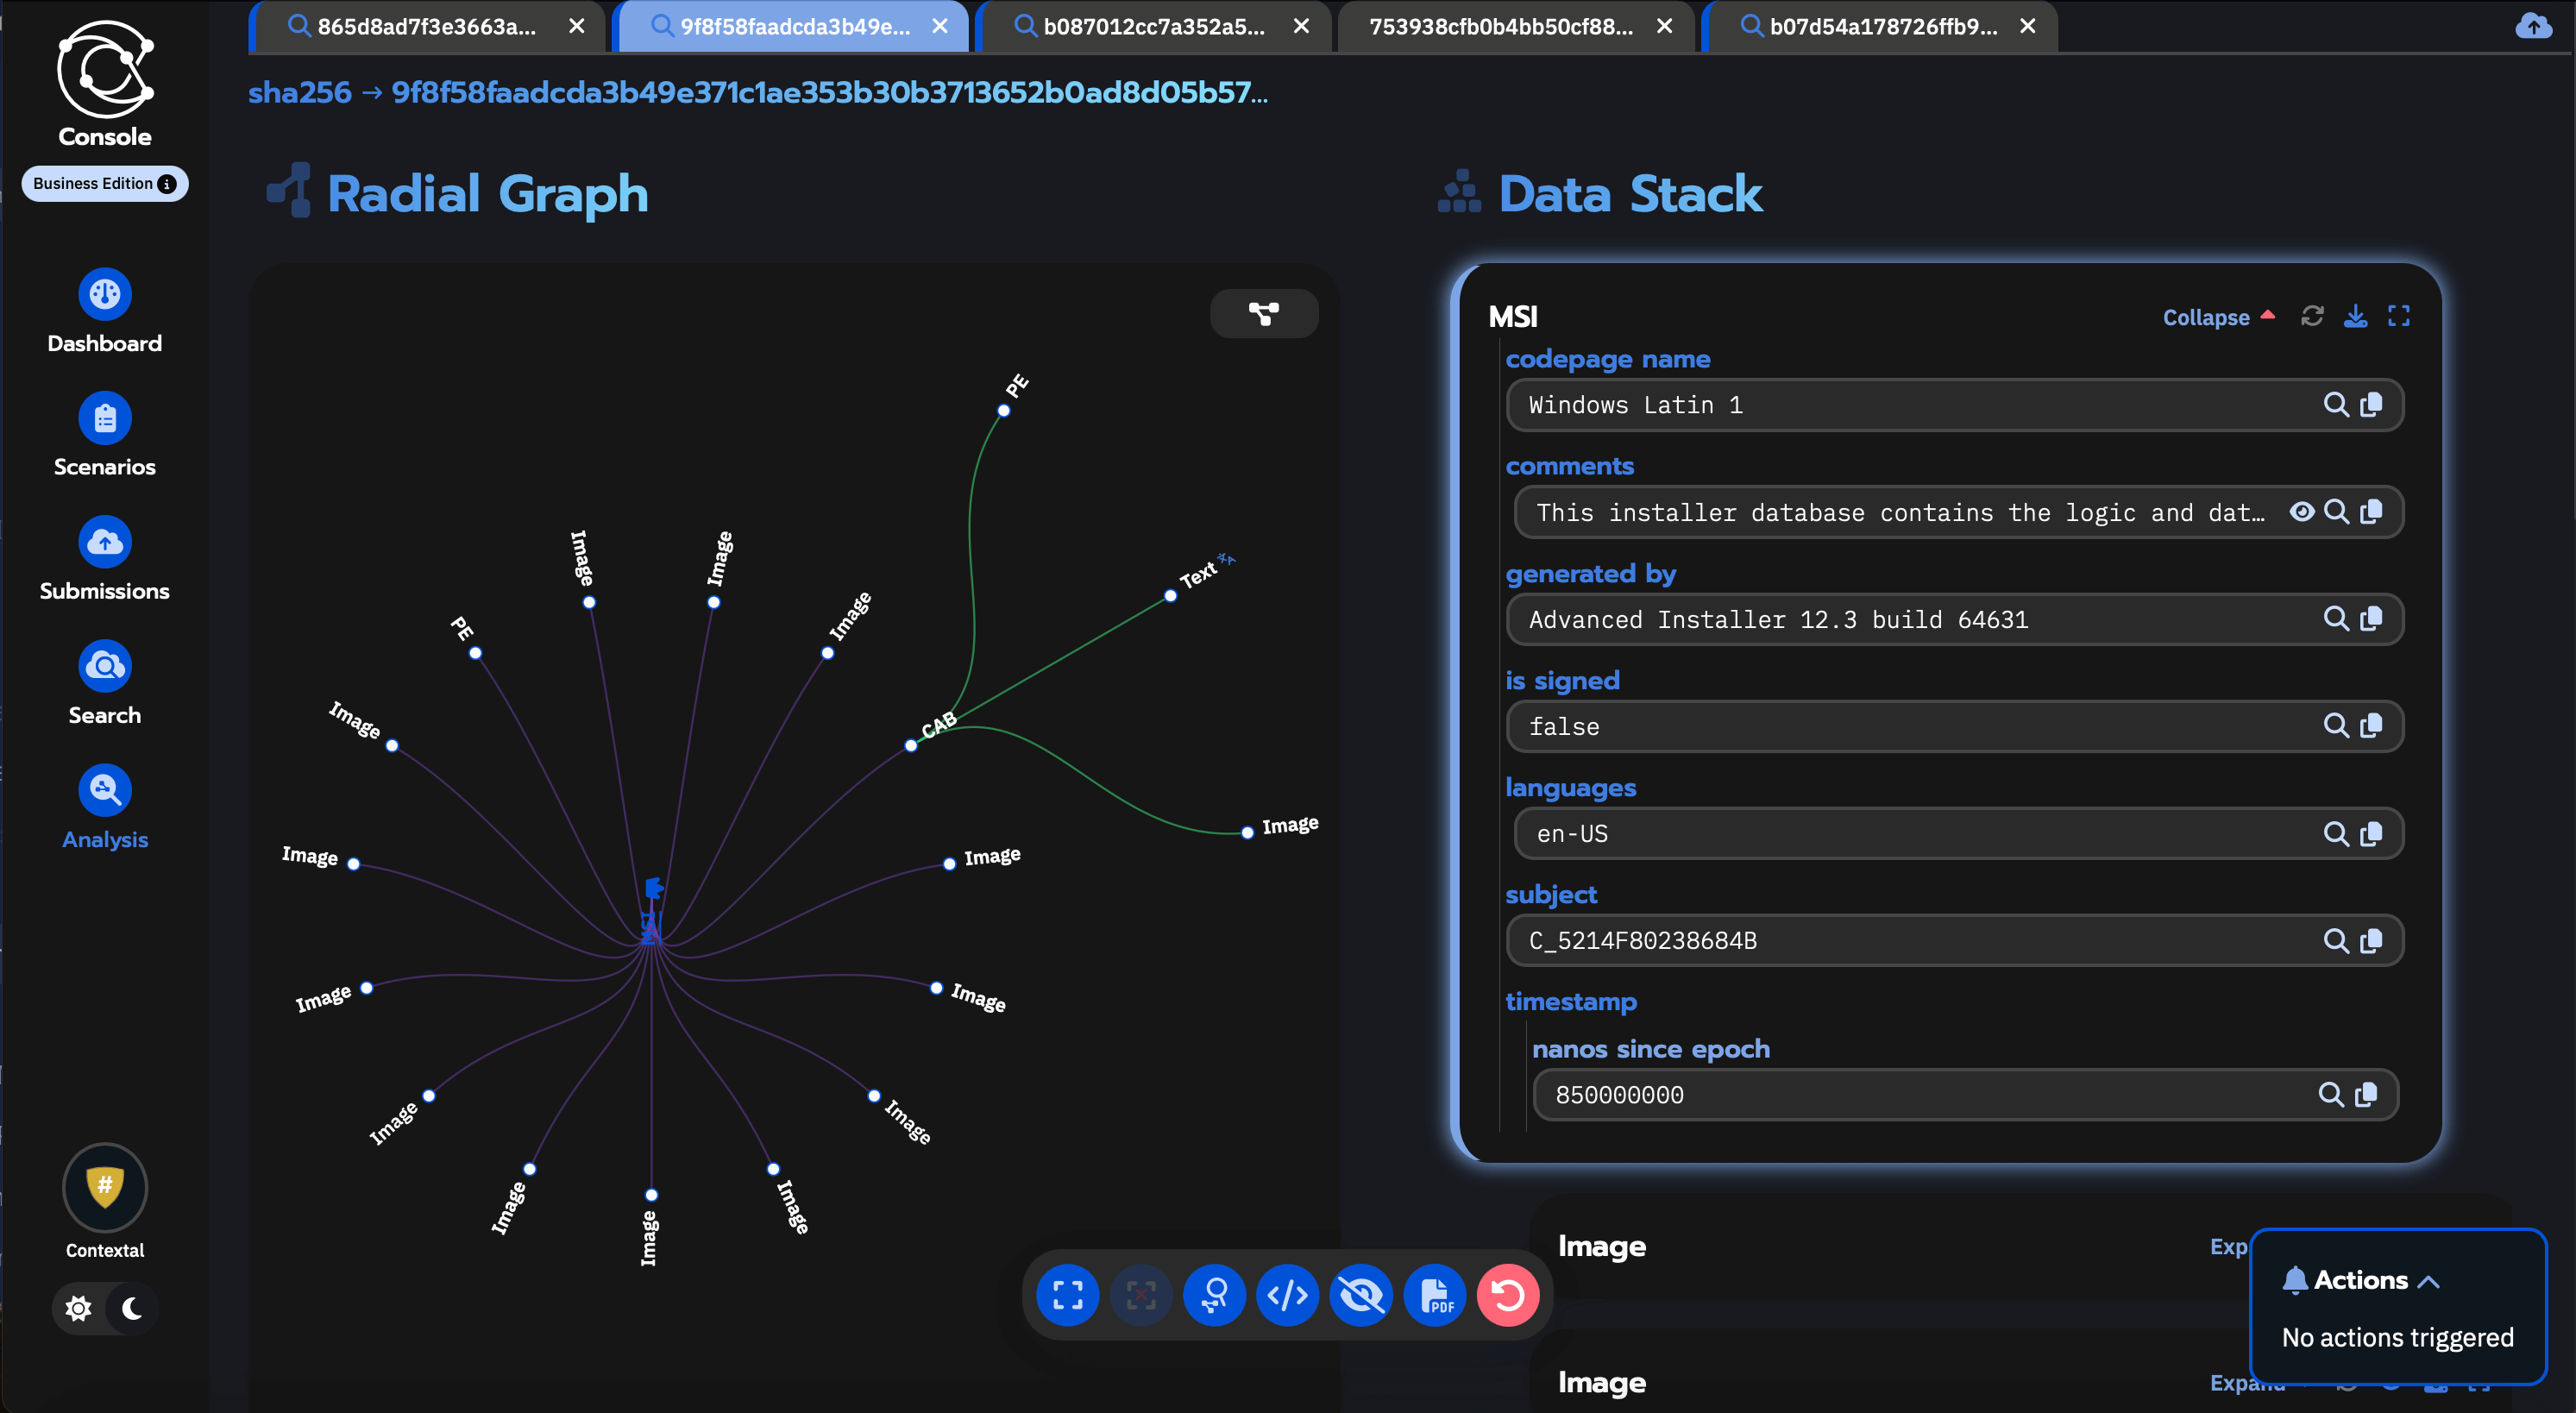Open Scenarios from the sidebar
Image resolution: width=2576 pixels, height=1413 pixels.
(104, 418)
